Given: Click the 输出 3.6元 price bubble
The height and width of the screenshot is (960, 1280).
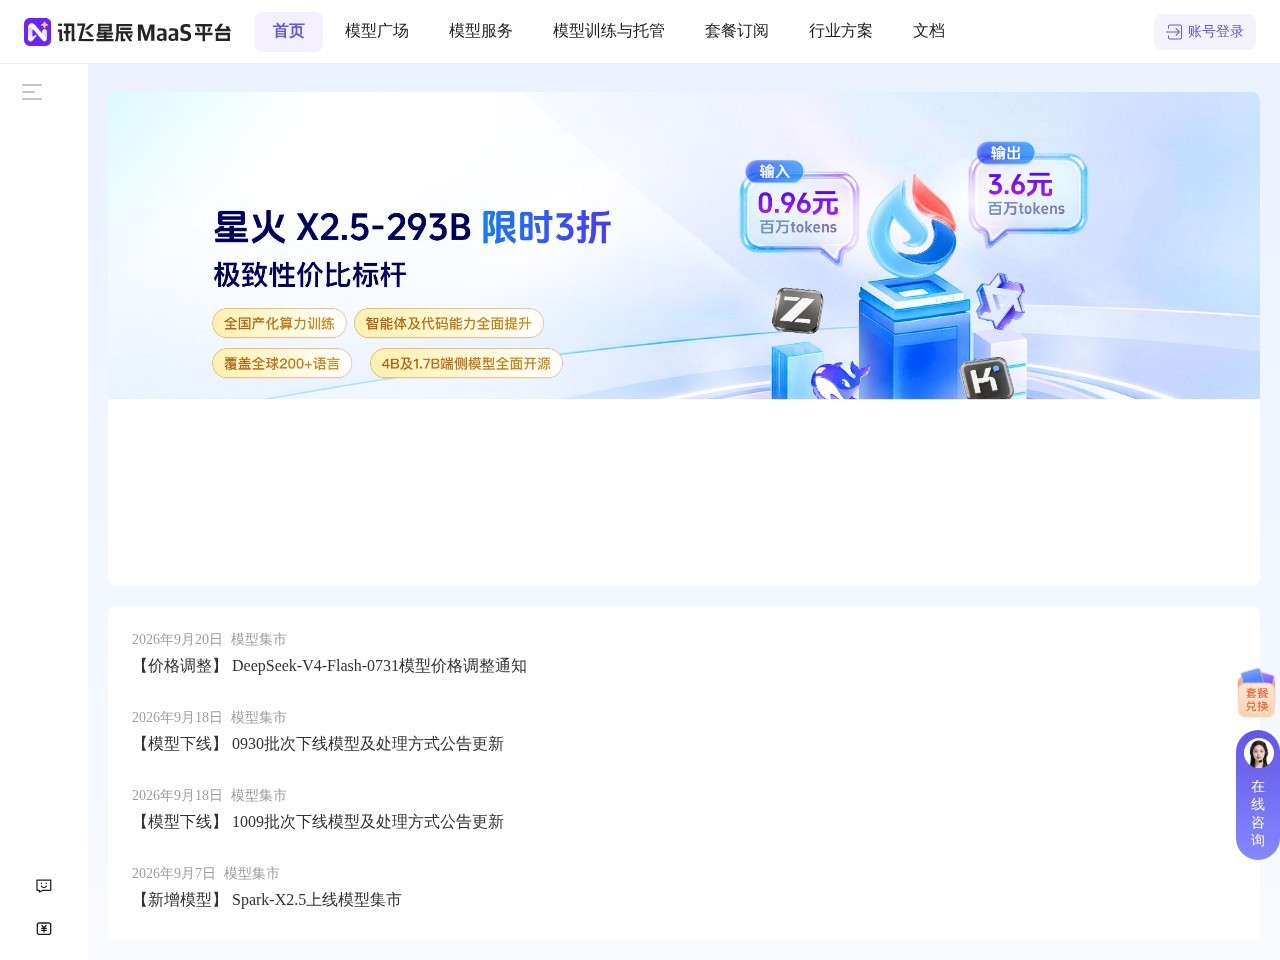Looking at the screenshot, I should pyautogui.click(x=1027, y=195).
